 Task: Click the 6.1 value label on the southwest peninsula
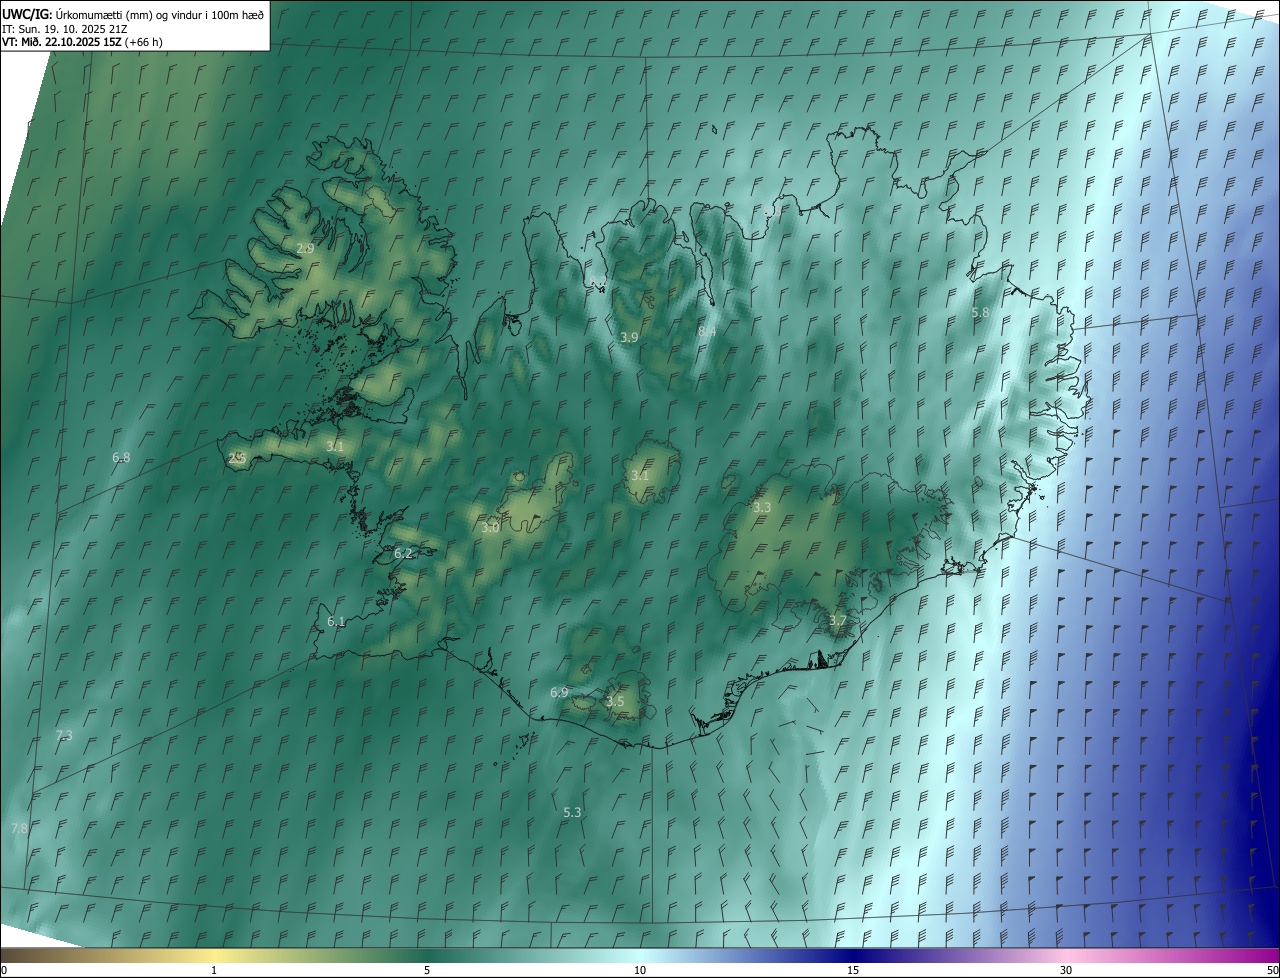pyautogui.click(x=336, y=622)
